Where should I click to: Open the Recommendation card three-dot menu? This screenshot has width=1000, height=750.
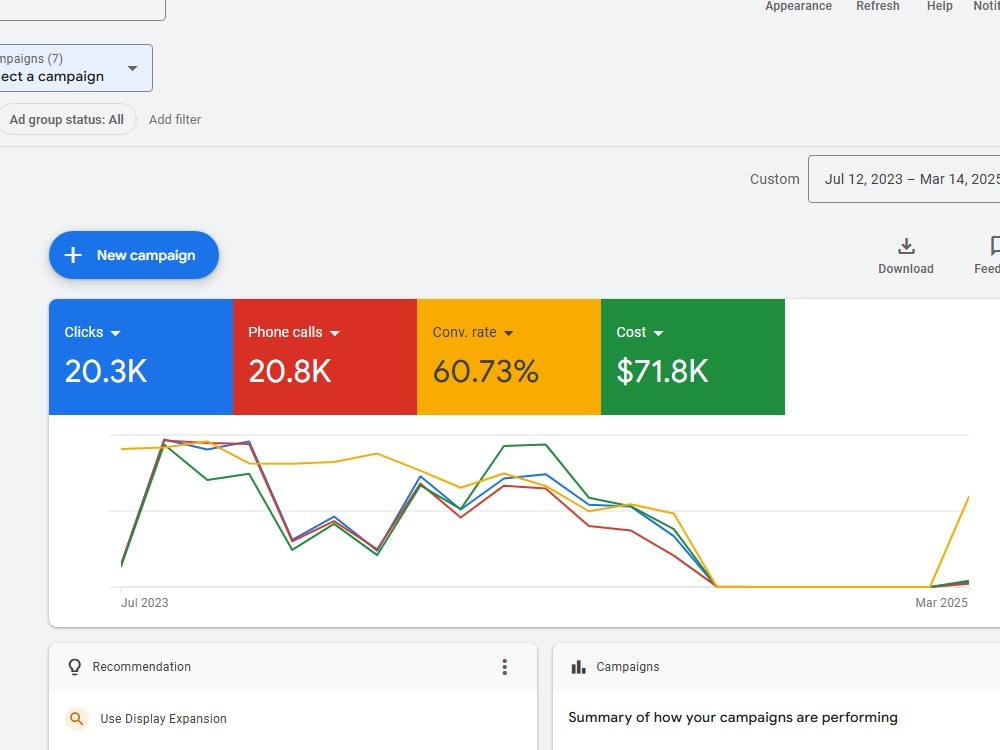[504, 667]
